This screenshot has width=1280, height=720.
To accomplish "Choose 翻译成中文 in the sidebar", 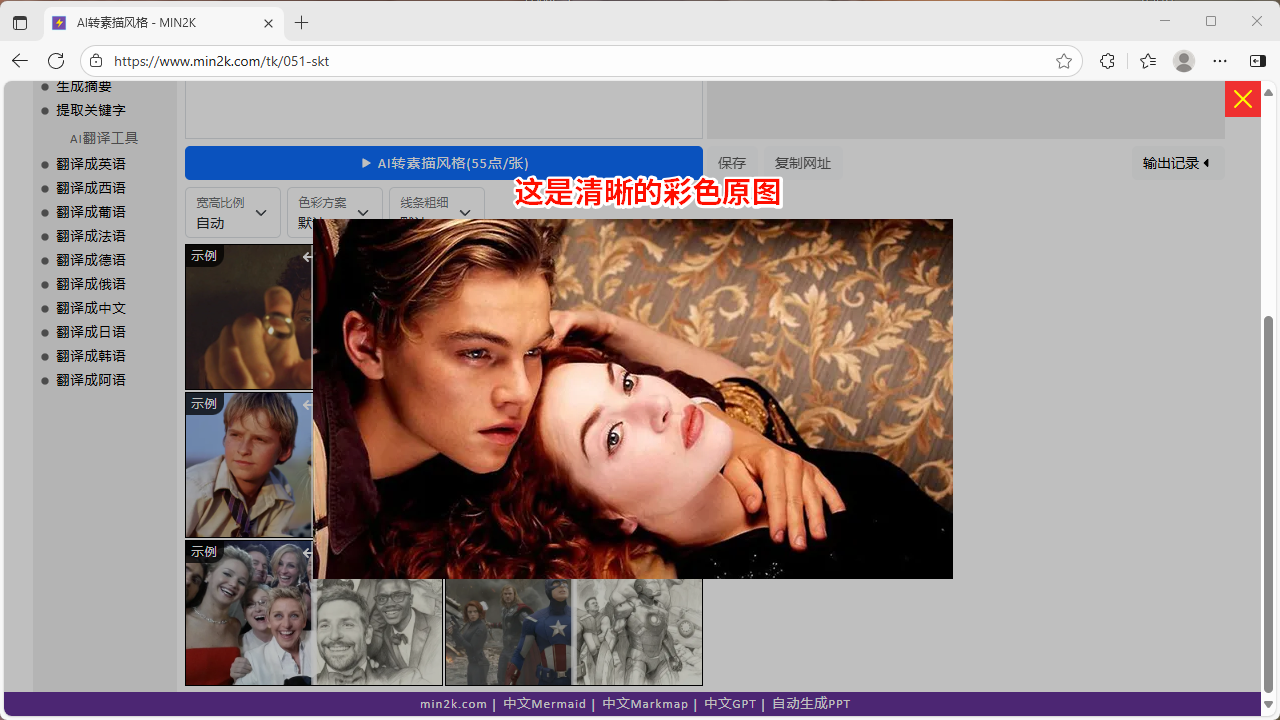I will pos(91,308).
